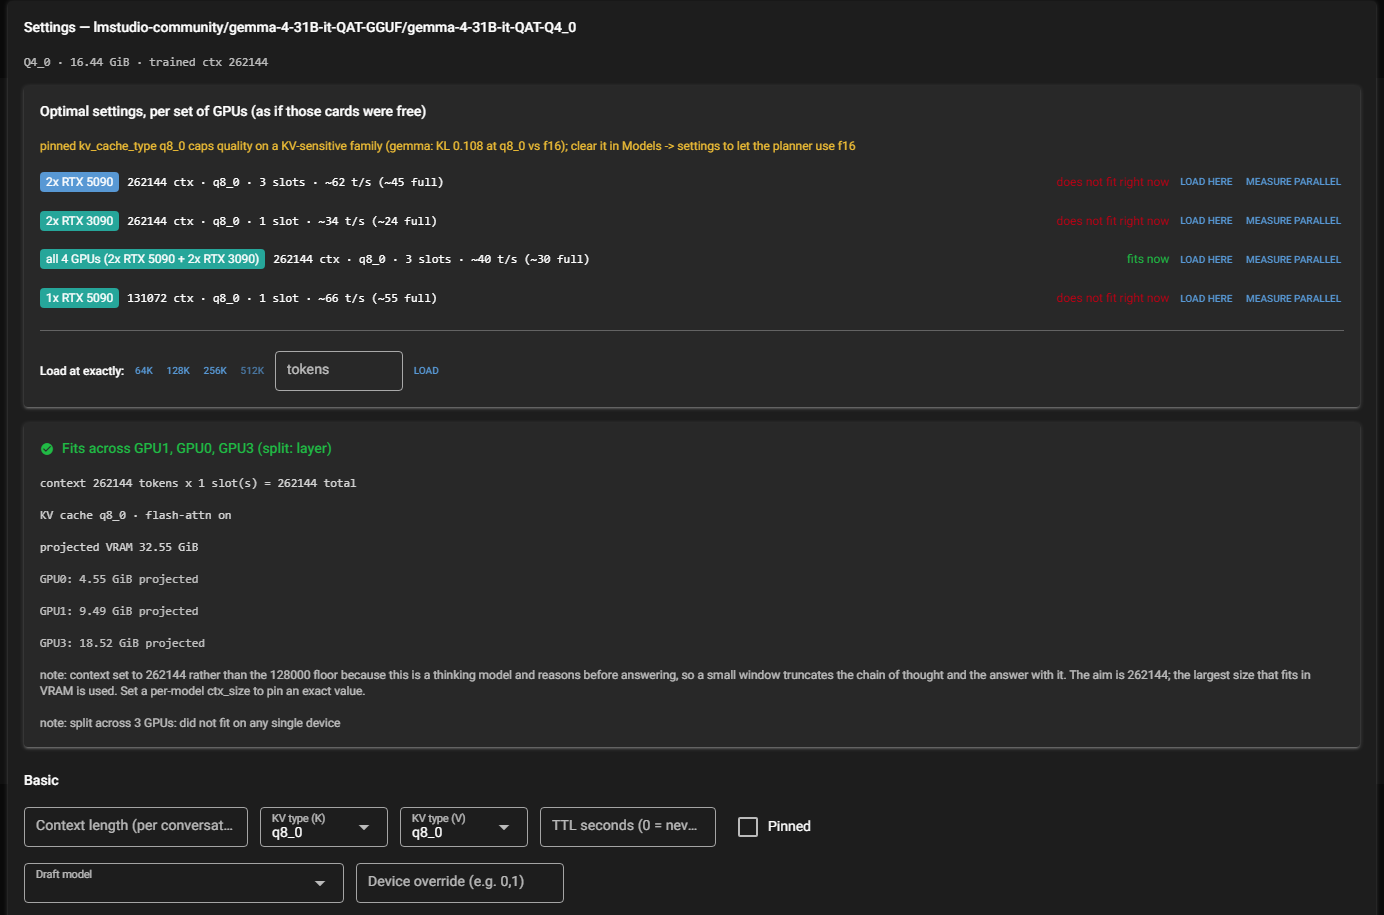This screenshot has height=915, width=1384.
Task: Click 'projected VRAM 32.55 GiB' line
Action: (119, 547)
